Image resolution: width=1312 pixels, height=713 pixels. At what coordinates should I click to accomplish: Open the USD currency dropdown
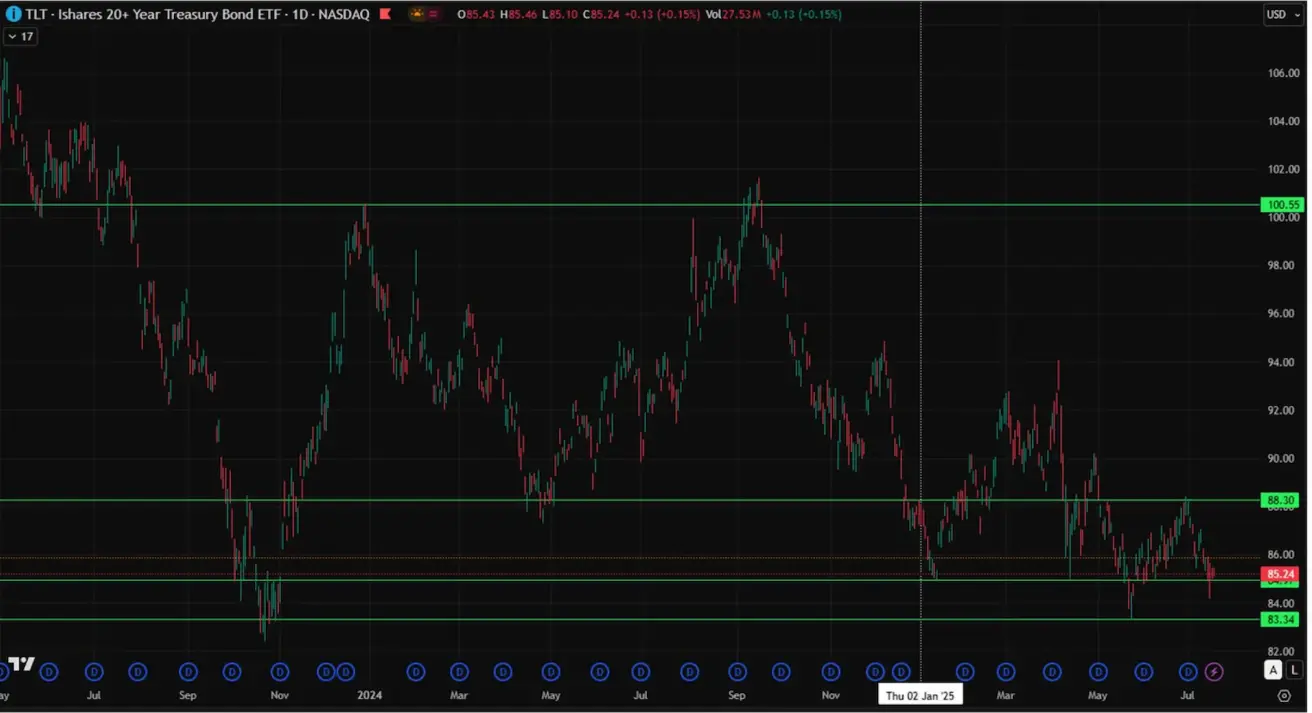(x=1283, y=15)
